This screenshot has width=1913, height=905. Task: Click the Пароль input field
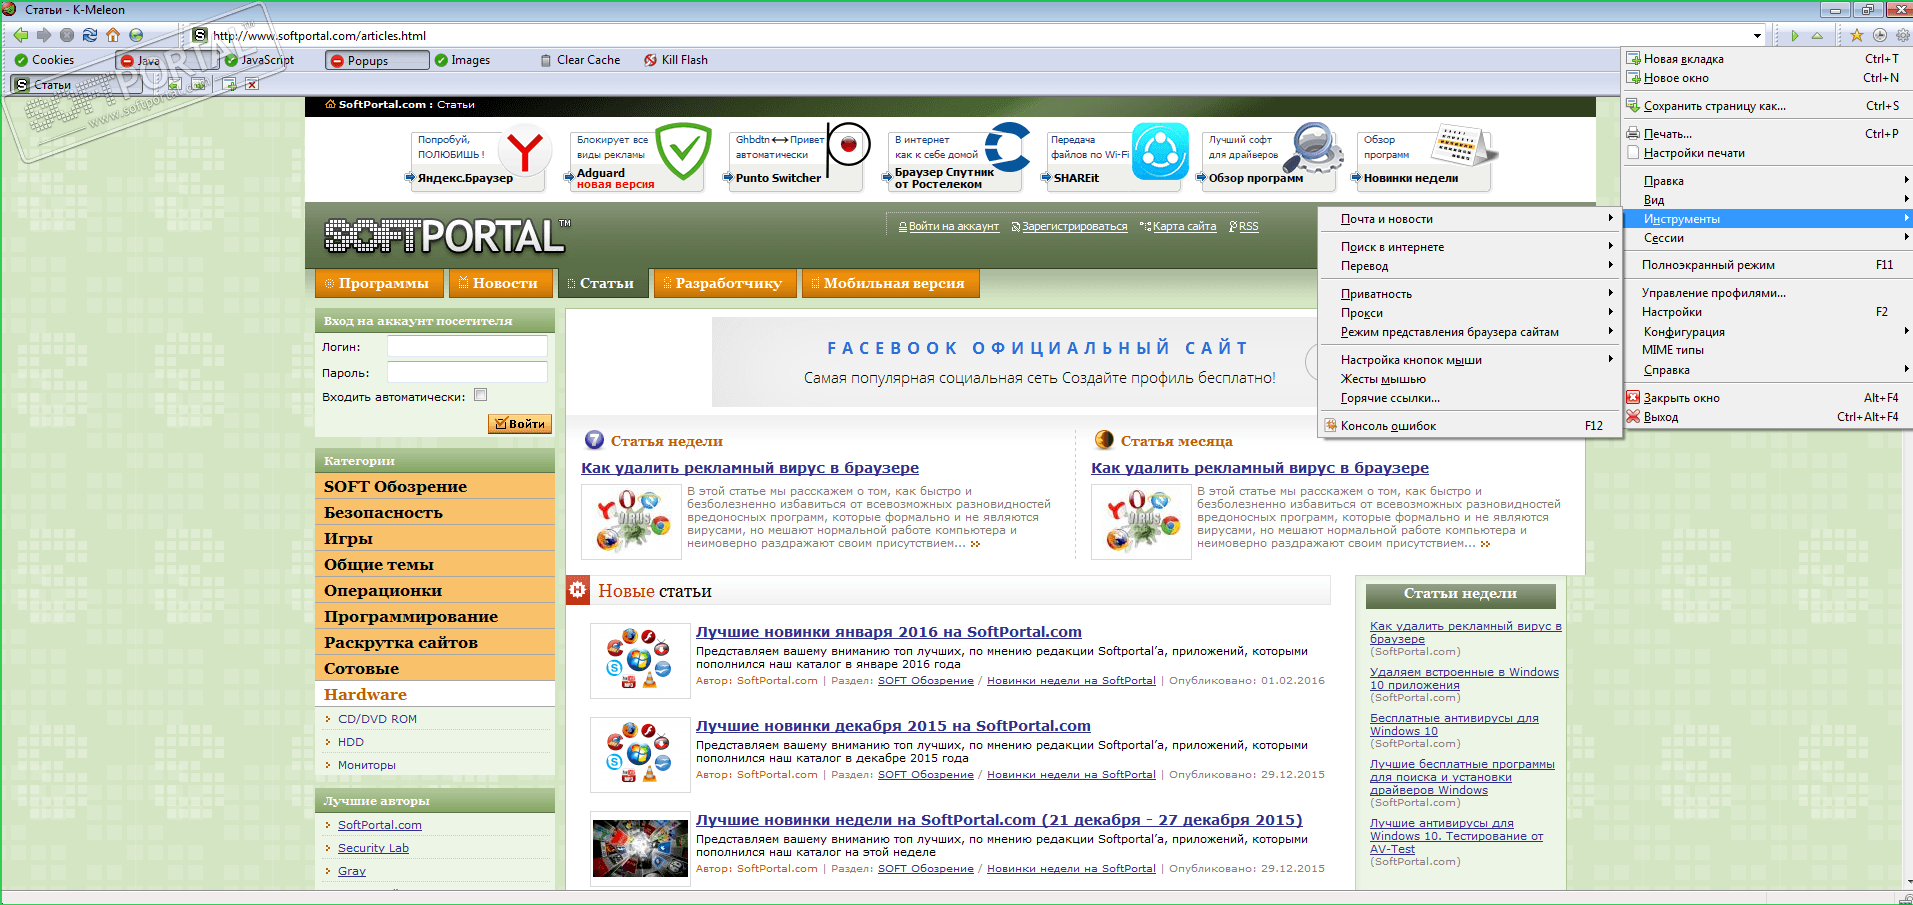467,372
